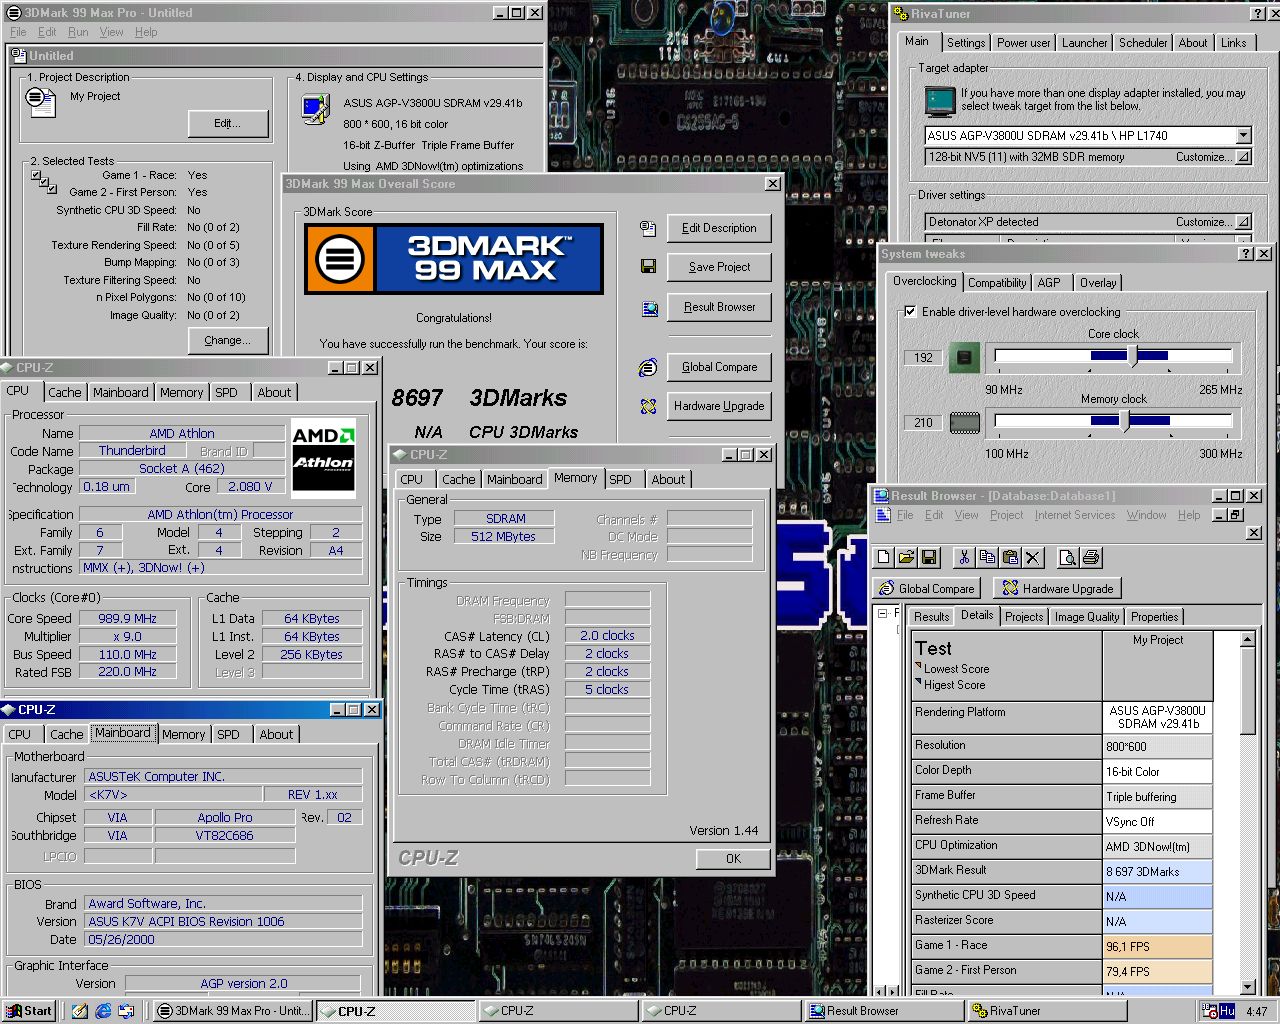Click New file icon in Result Browser toolbar

pos(884,558)
